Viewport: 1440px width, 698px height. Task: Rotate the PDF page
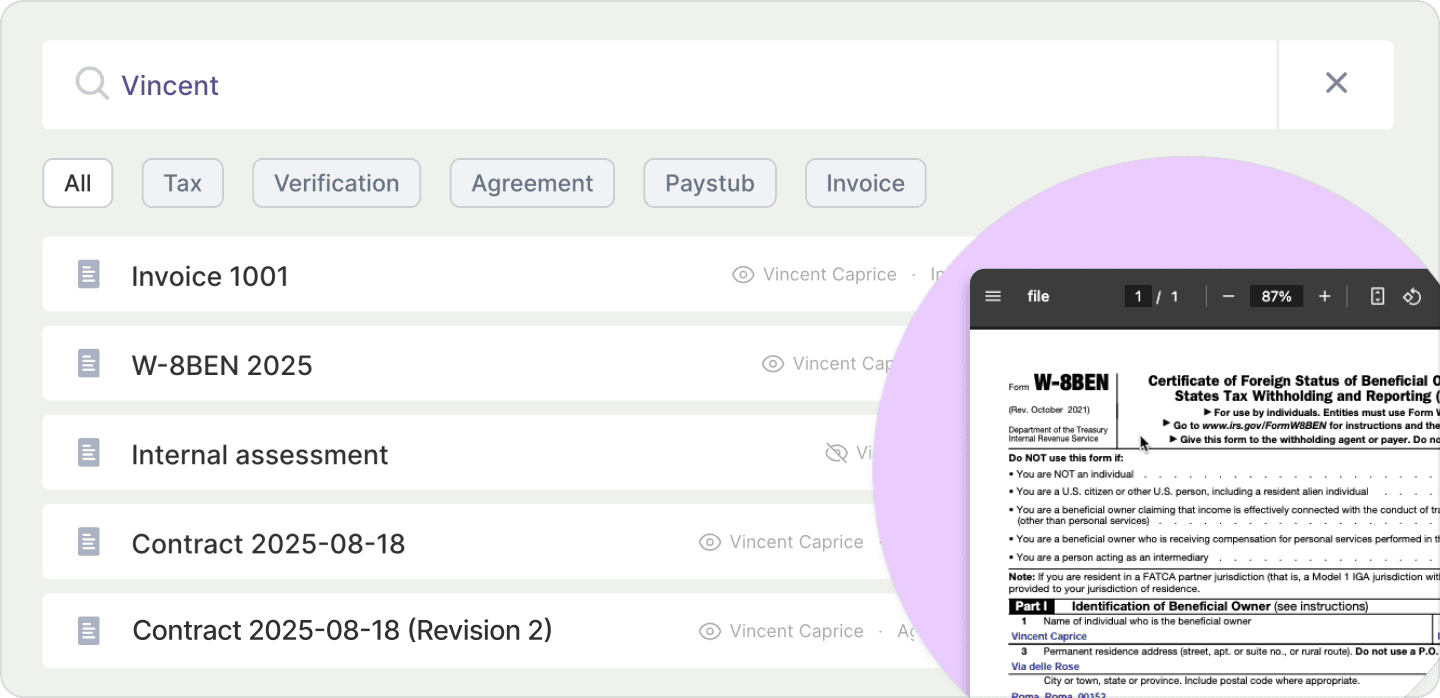pyautogui.click(x=1412, y=296)
